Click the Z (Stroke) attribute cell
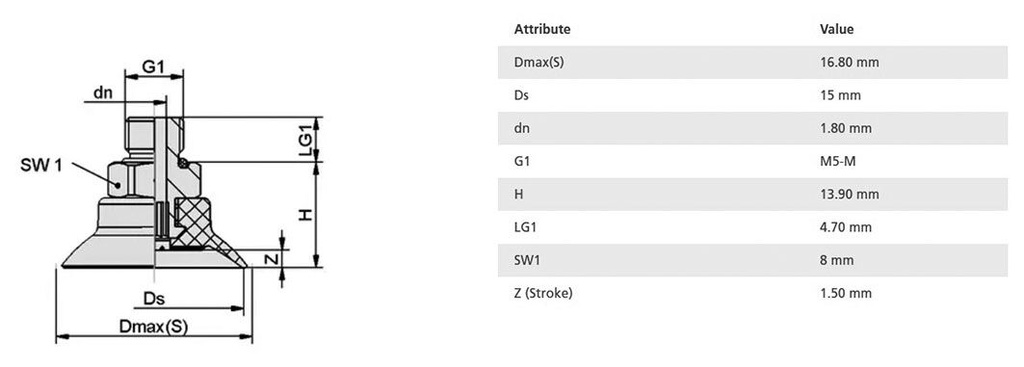 (543, 293)
